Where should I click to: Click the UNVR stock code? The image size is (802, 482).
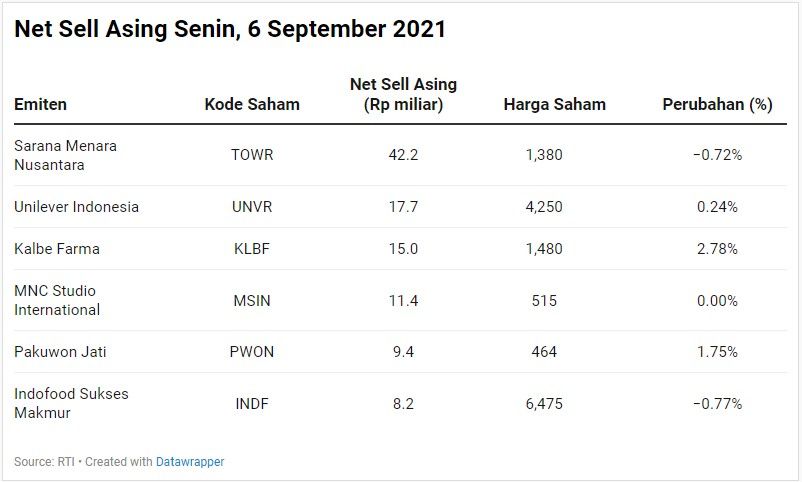(x=252, y=207)
